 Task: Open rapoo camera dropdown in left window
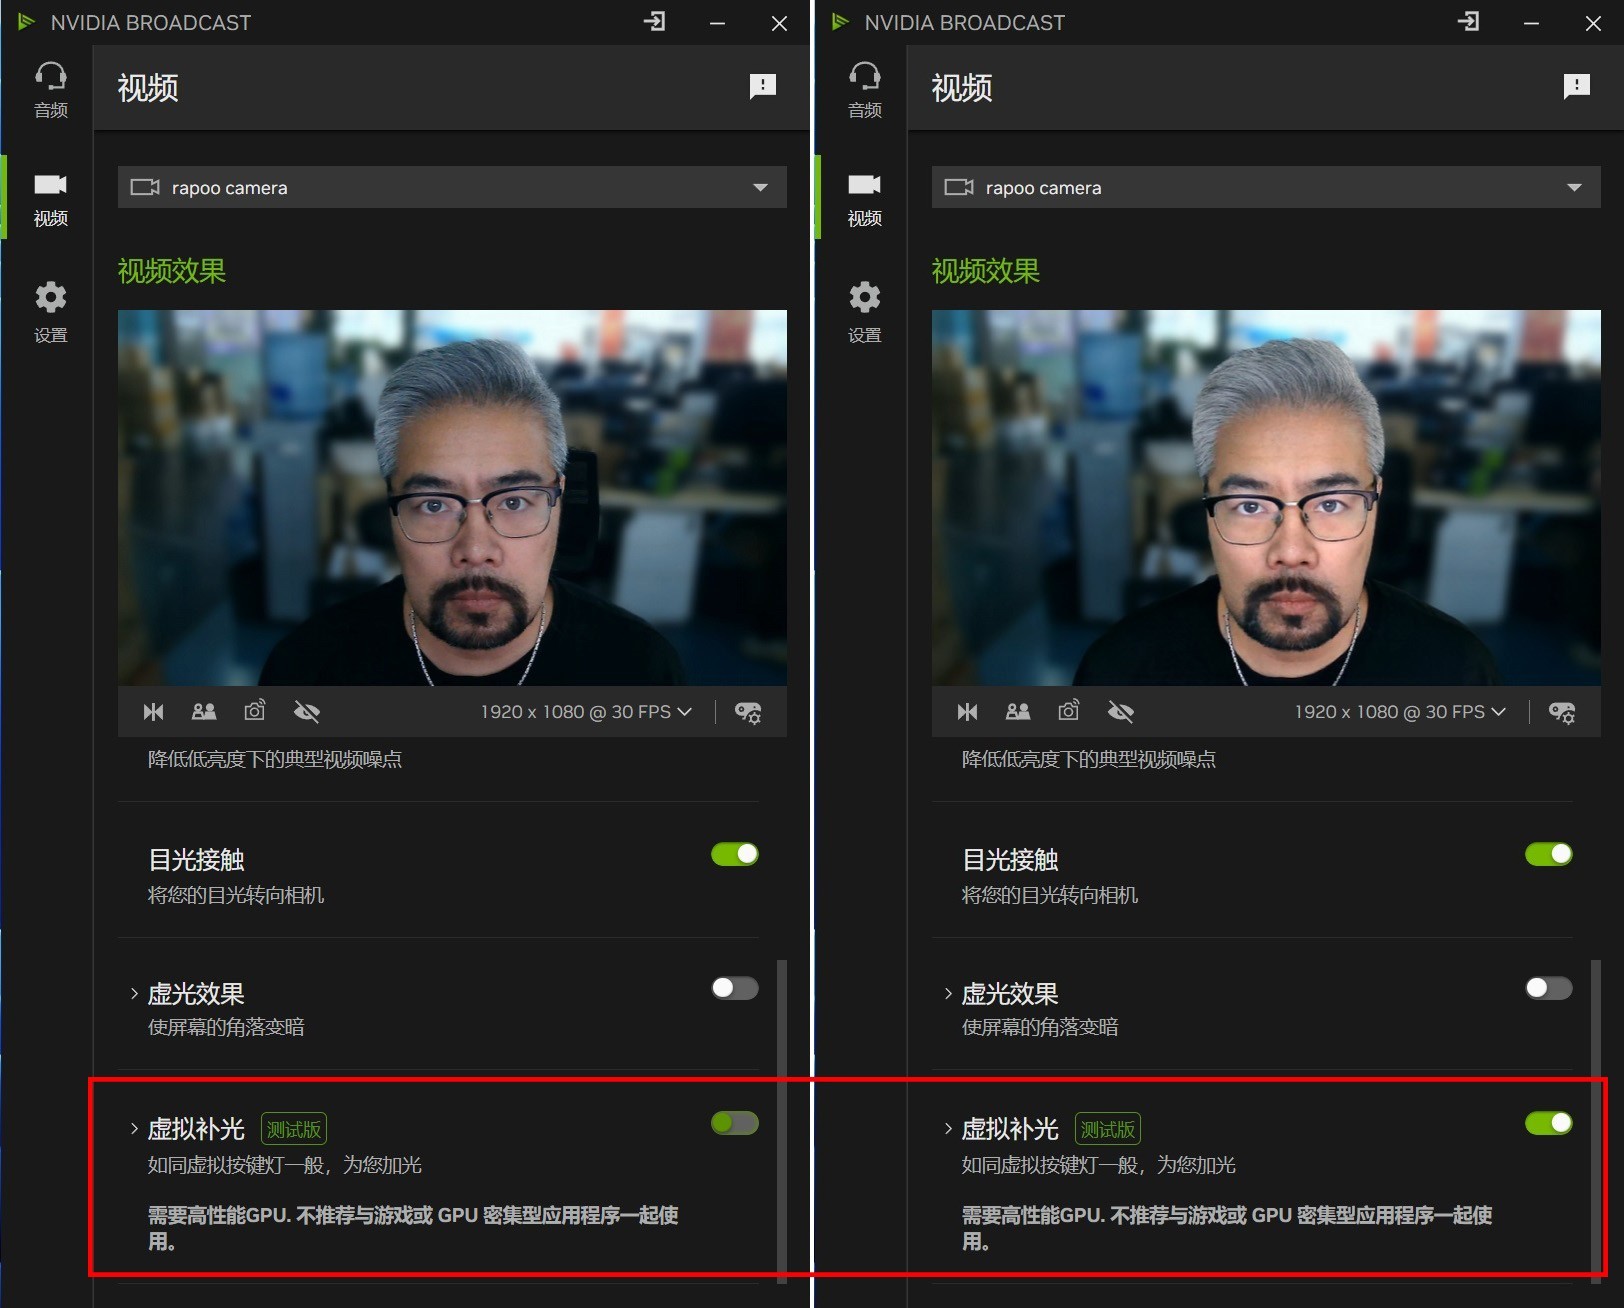pyautogui.click(x=452, y=187)
